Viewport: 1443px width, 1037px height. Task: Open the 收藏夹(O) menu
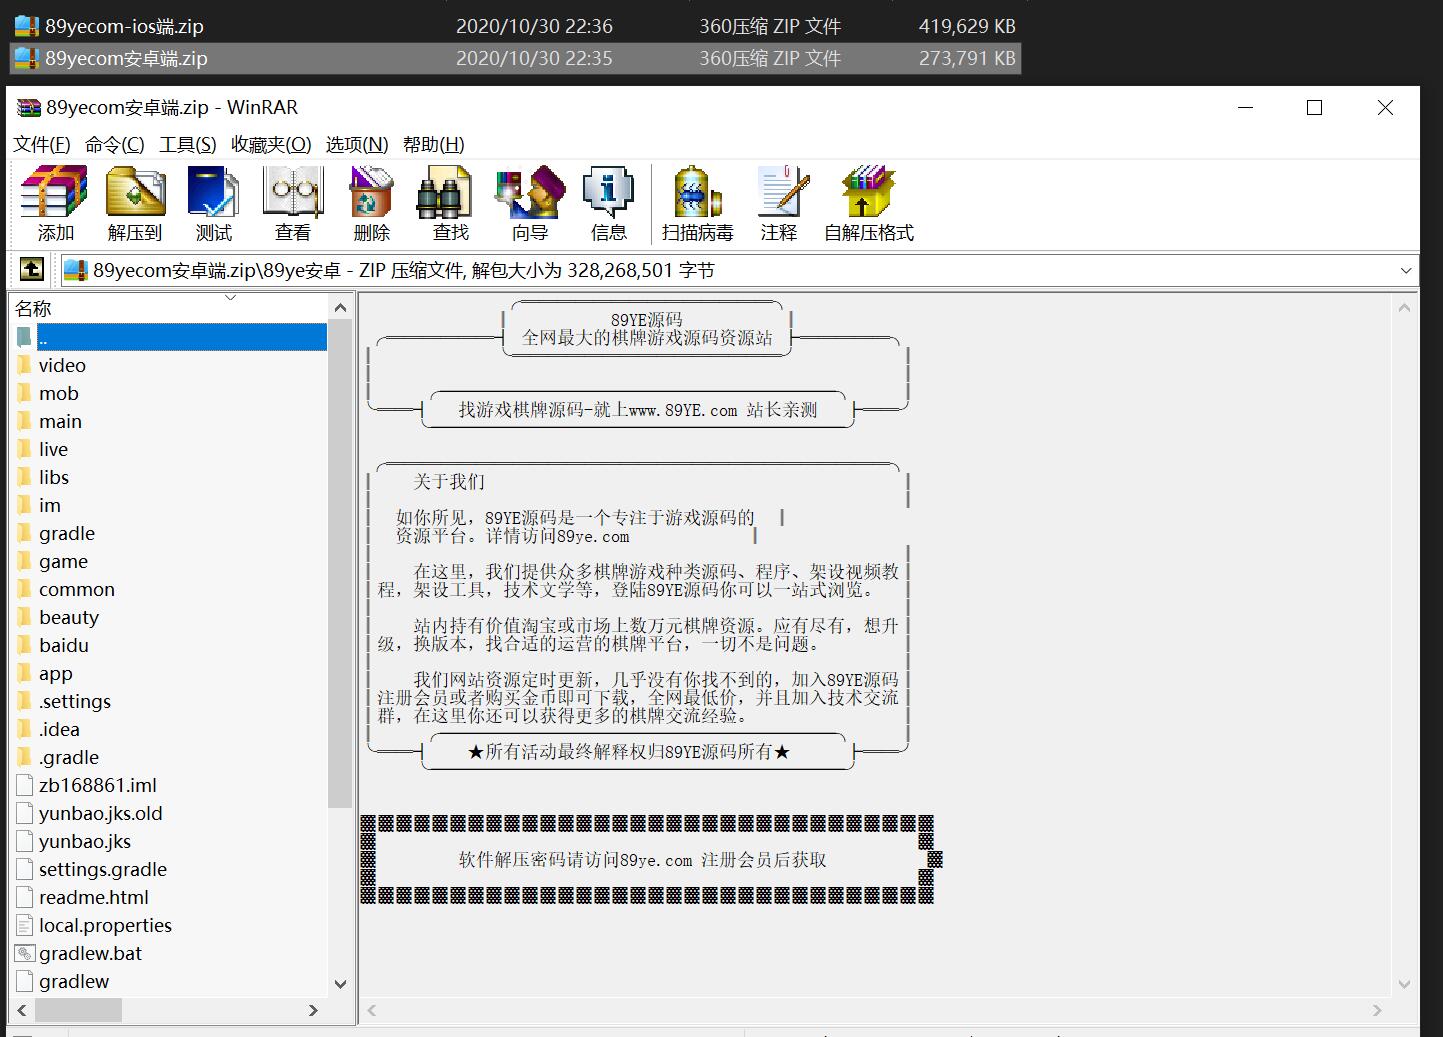pos(271,144)
